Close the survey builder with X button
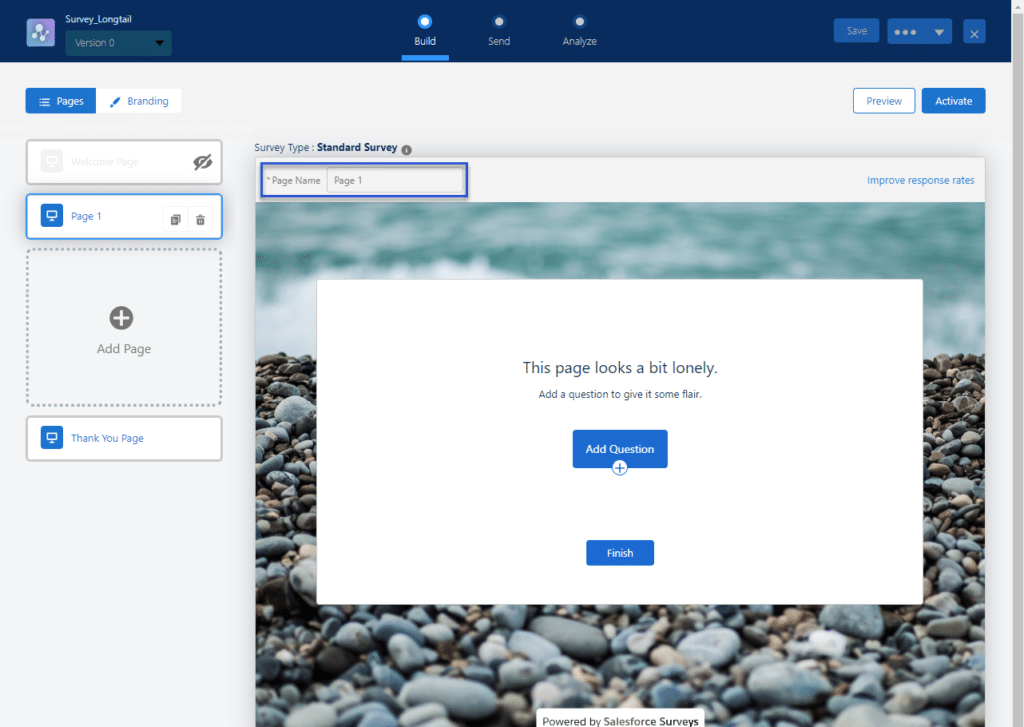Viewport: 1024px width, 727px height. click(974, 32)
